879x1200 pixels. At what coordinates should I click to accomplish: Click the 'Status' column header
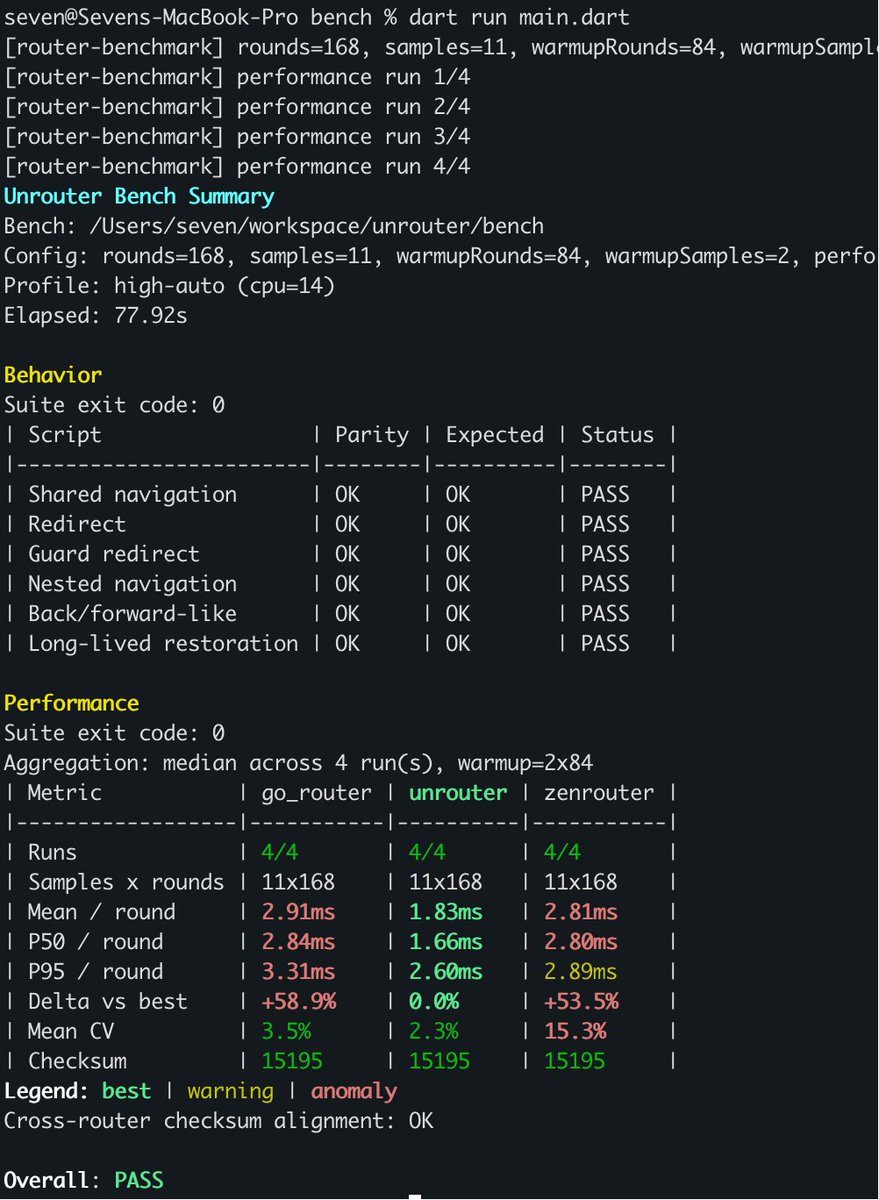pos(617,435)
